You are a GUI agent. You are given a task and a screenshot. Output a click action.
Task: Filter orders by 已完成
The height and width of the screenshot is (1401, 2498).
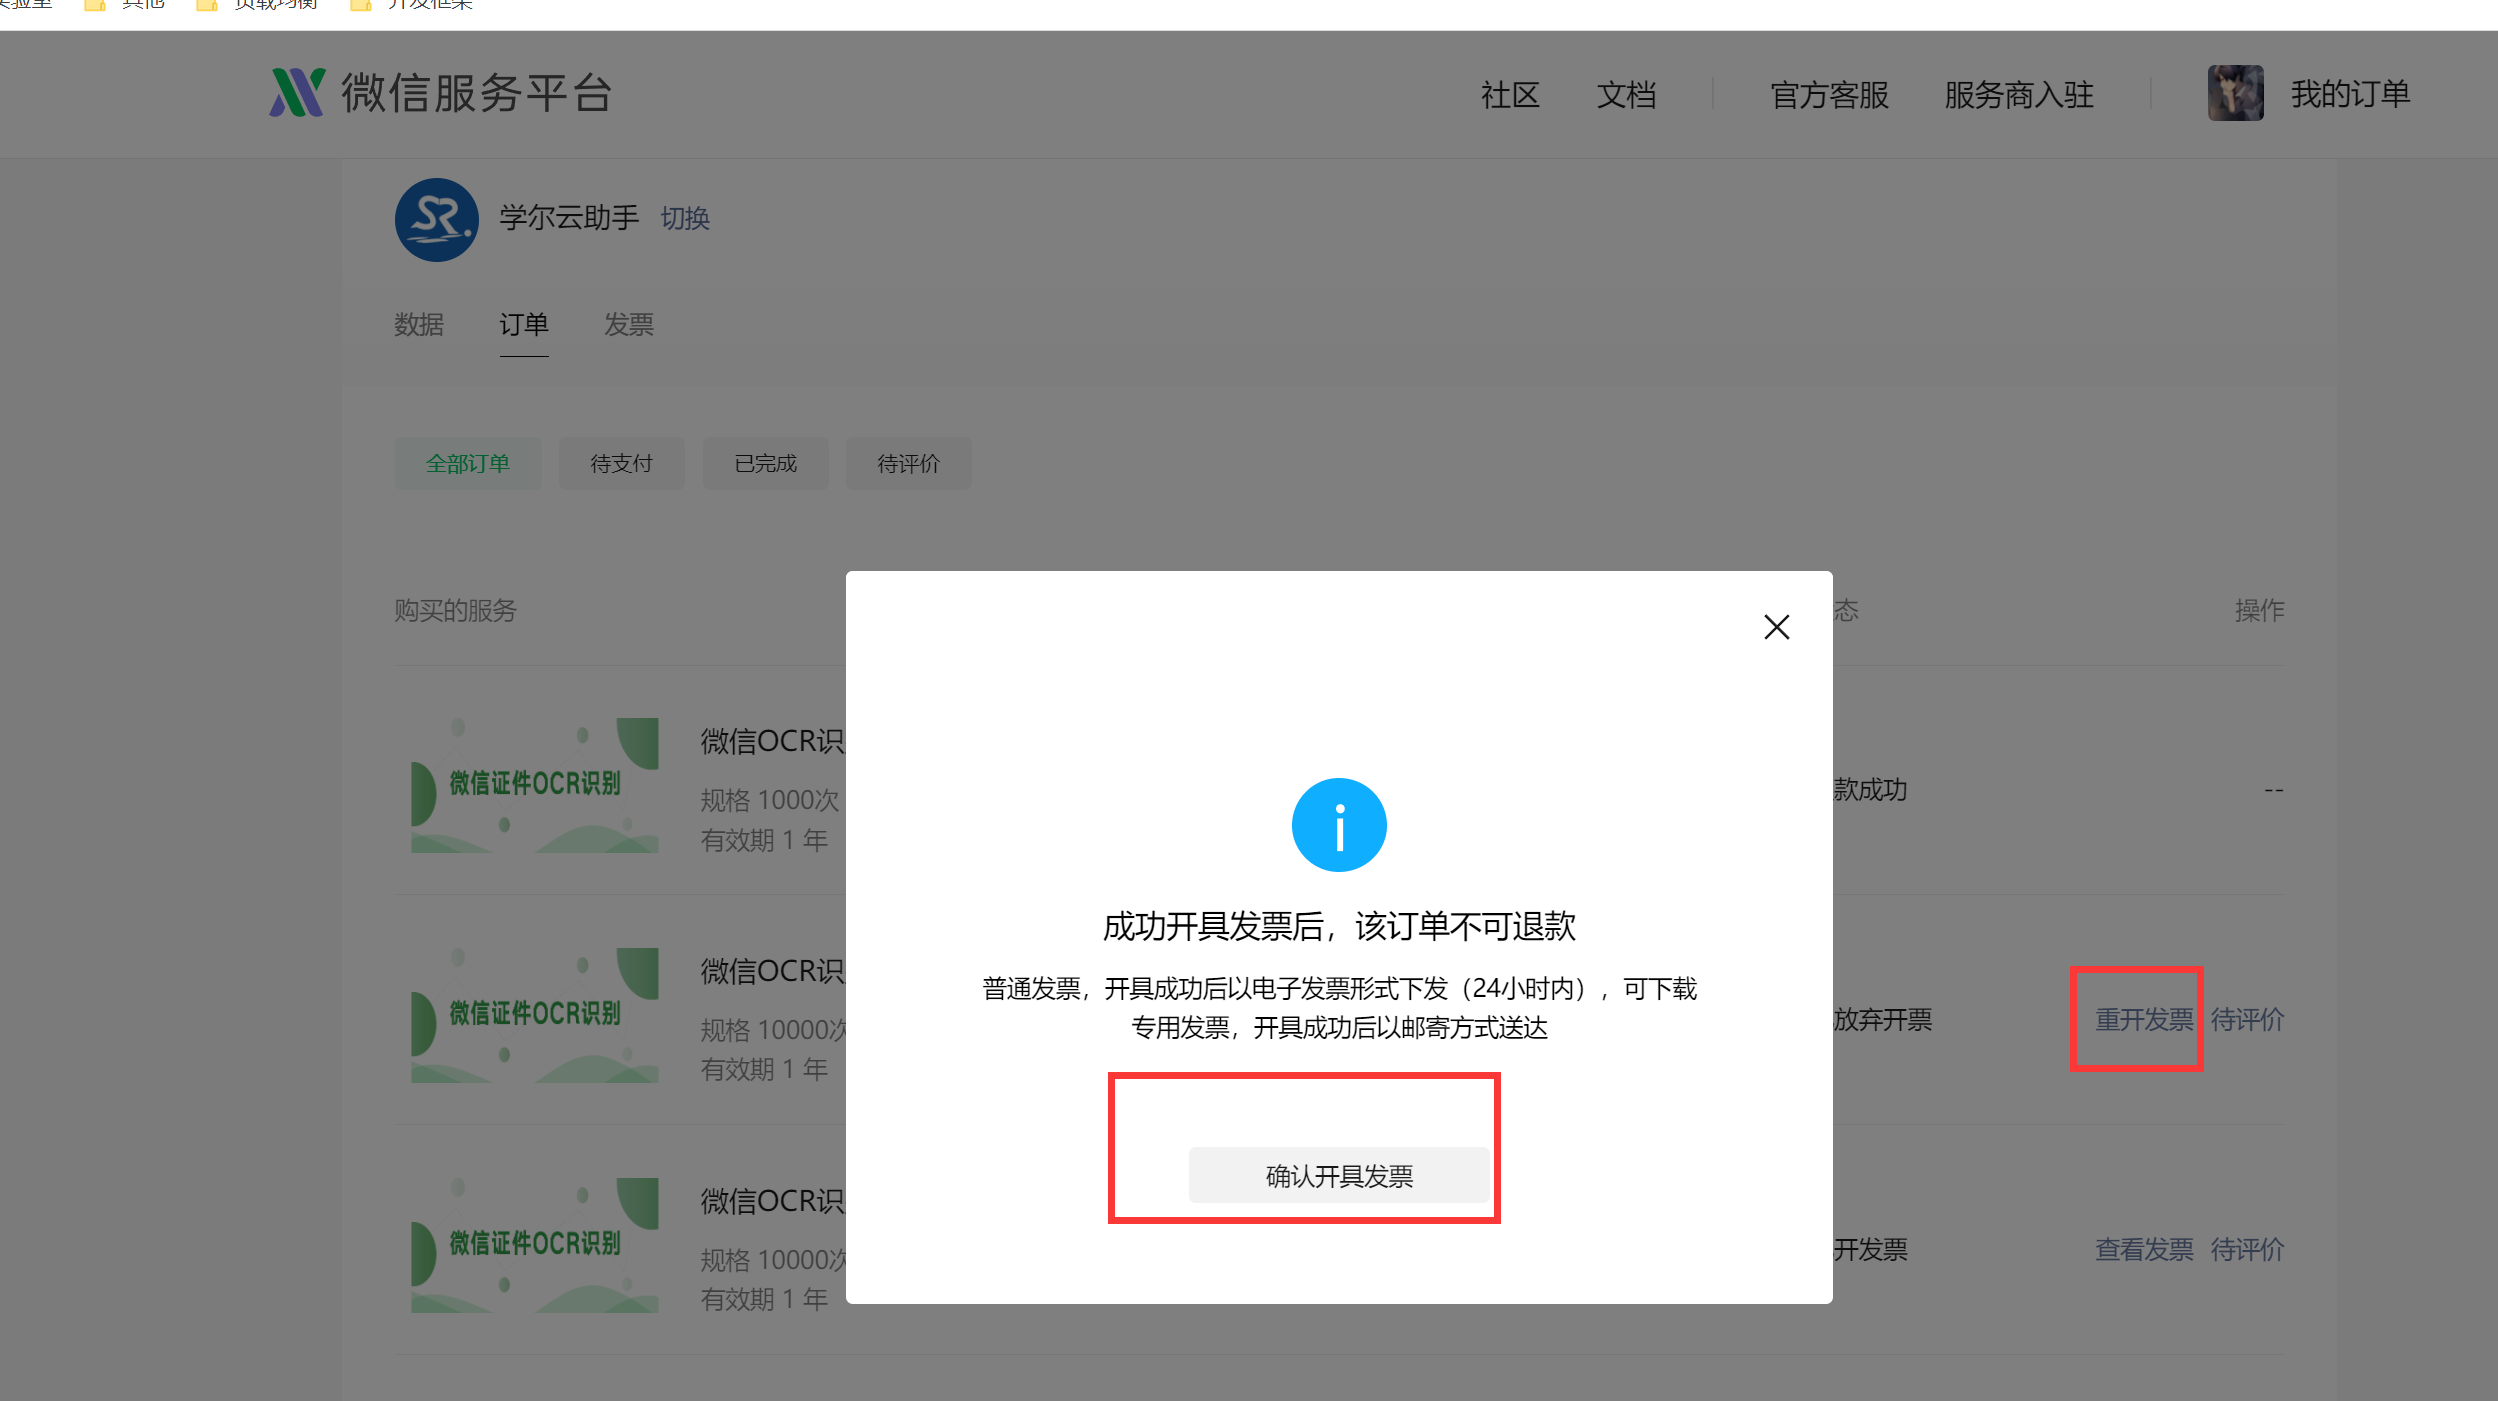(765, 464)
